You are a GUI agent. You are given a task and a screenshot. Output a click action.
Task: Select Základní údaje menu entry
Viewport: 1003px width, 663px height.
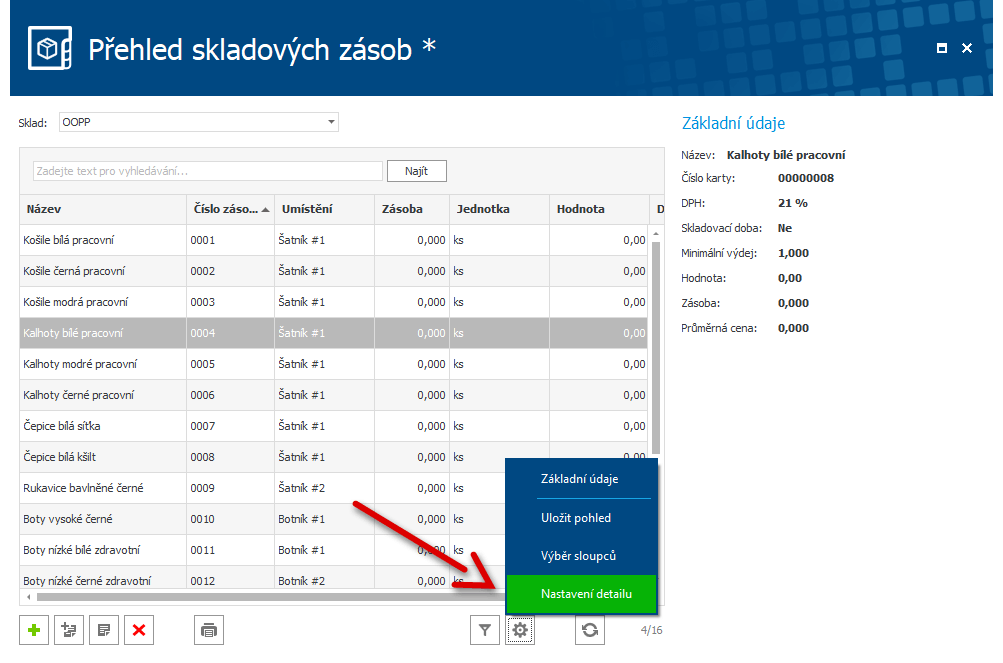click(x=580, y=479)
